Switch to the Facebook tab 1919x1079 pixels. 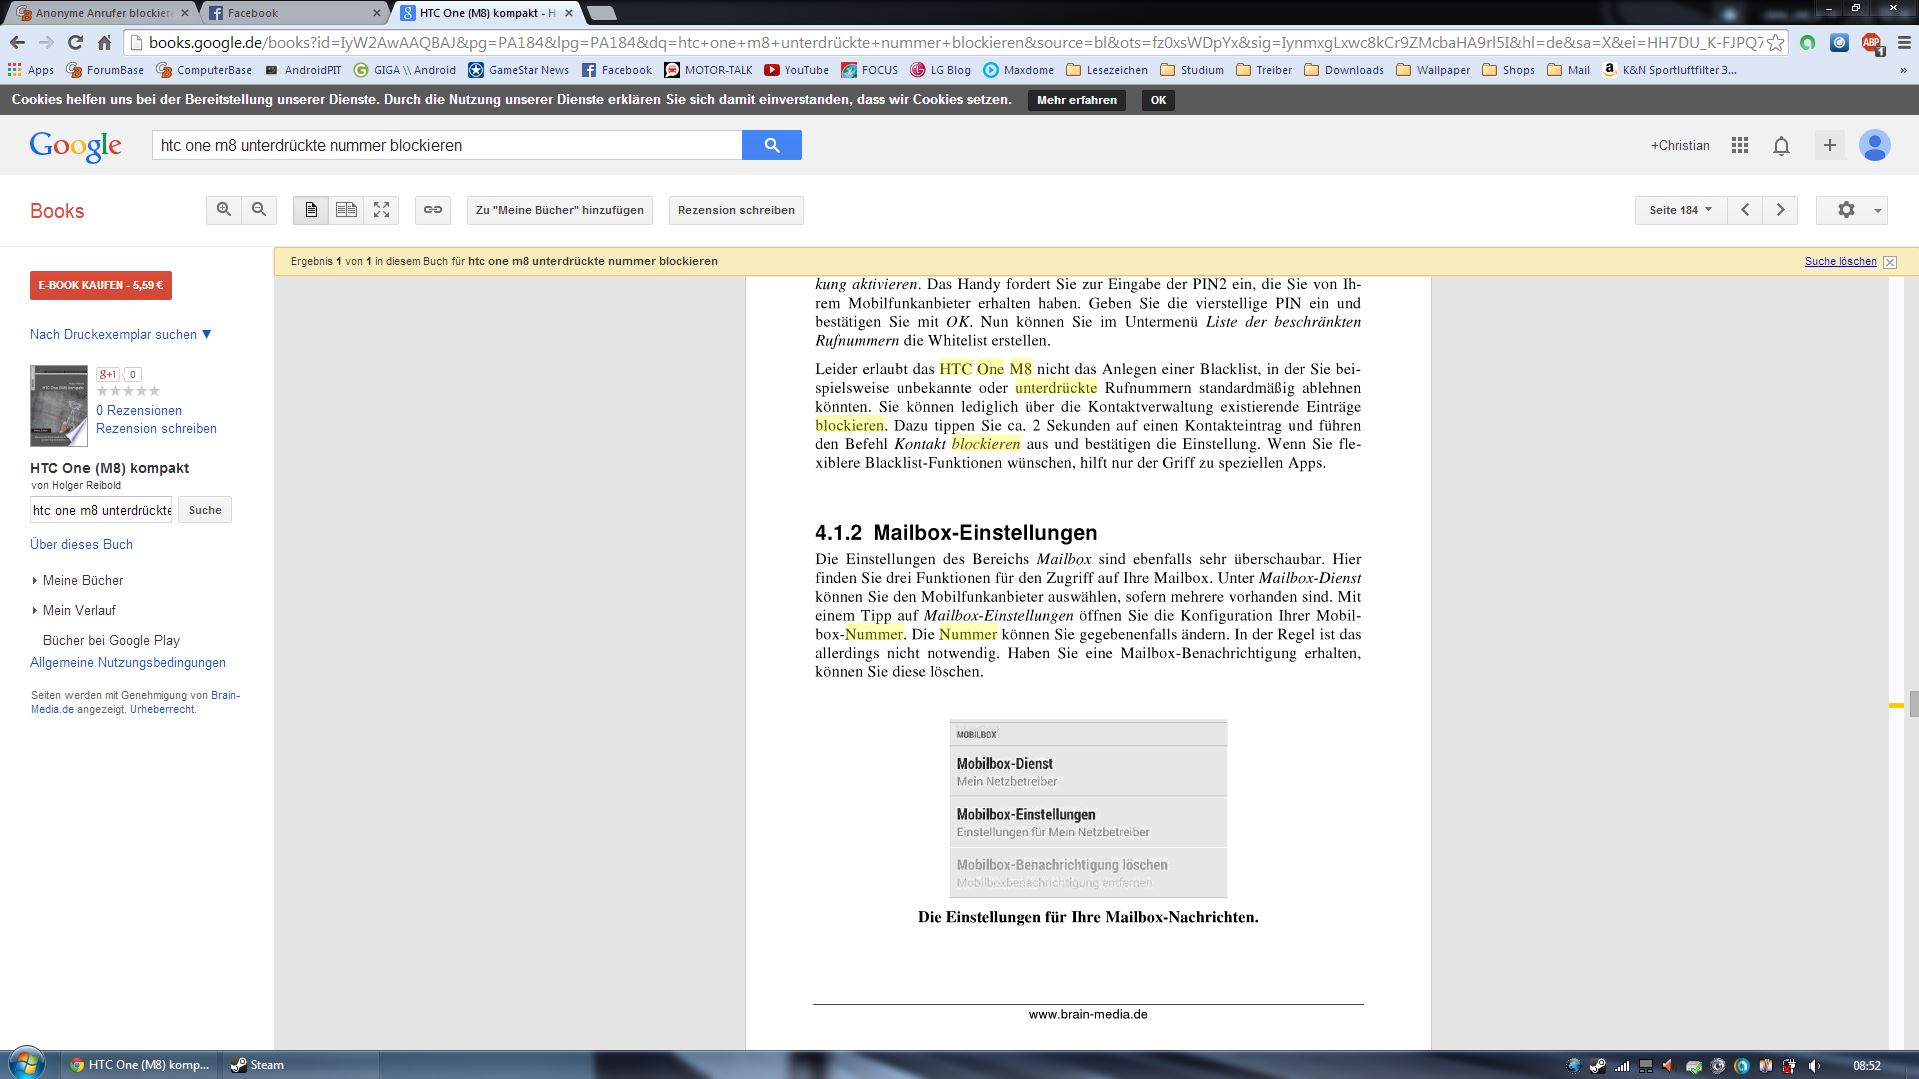coord(294,13)
